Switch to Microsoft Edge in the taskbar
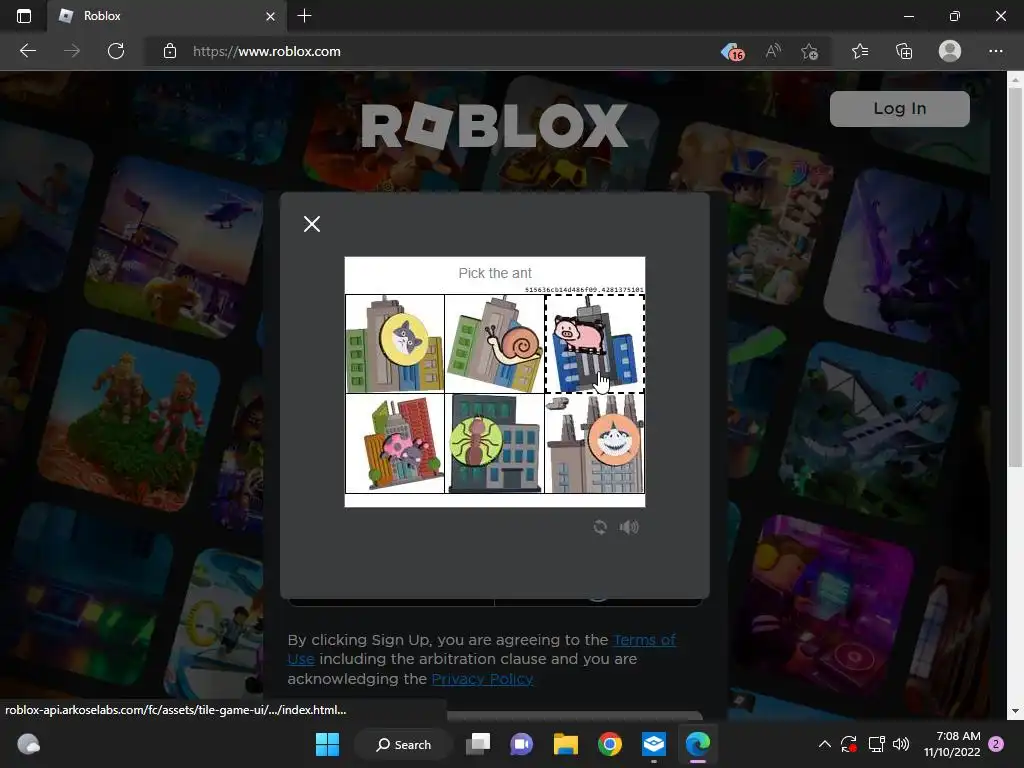Viewport: 1024px width, 768px height. pyautogui.click(x=697, y=744)
